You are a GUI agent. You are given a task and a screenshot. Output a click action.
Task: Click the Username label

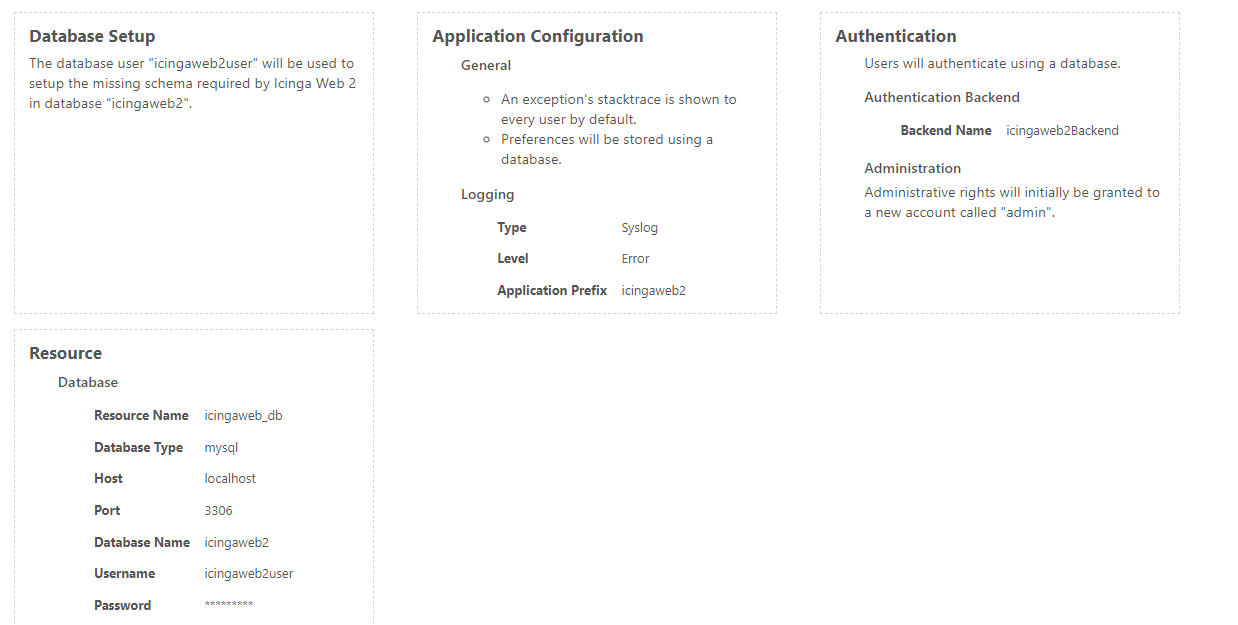[x=125, y=574]
